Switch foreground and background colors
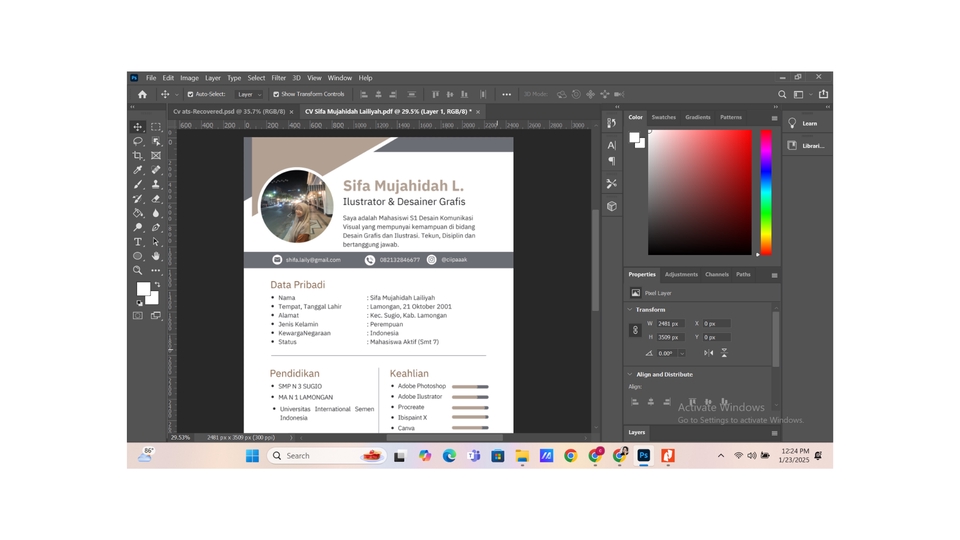Image resolution: width=960 pixels, height=540 pixels. coord(157,285)
